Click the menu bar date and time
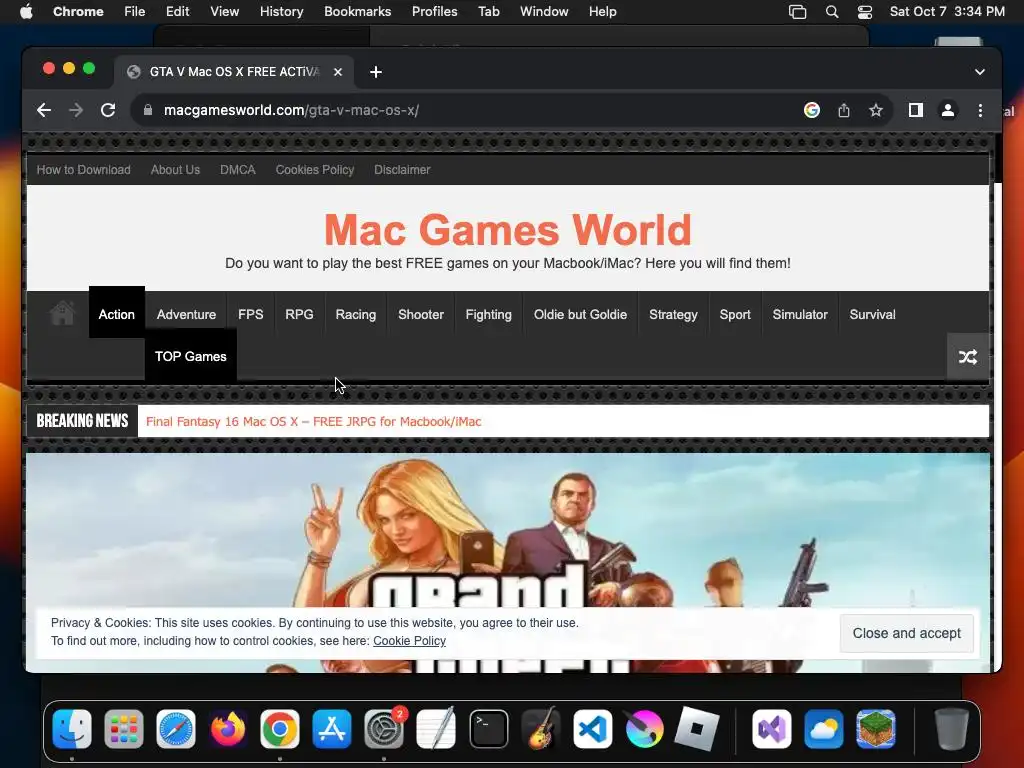1024x768 pixels. pos(947,12)
